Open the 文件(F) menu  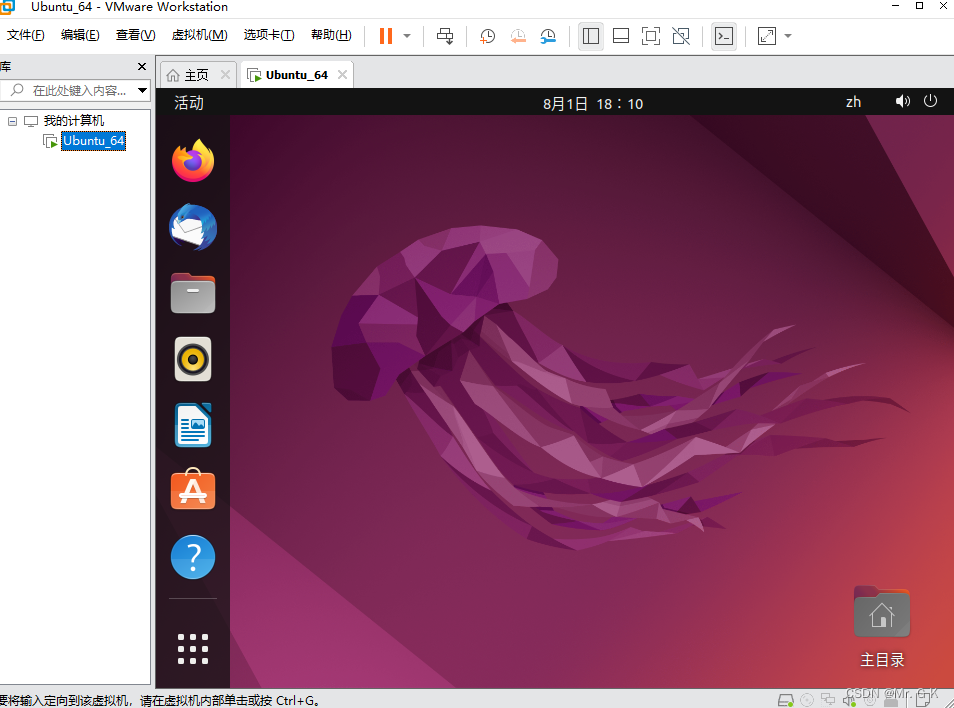pyautogui.click(x=26, y=35)
